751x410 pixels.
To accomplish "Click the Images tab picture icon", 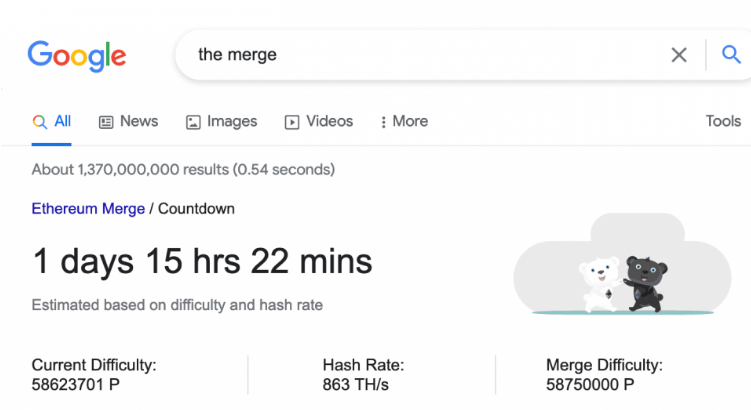I will pos(193,122).
